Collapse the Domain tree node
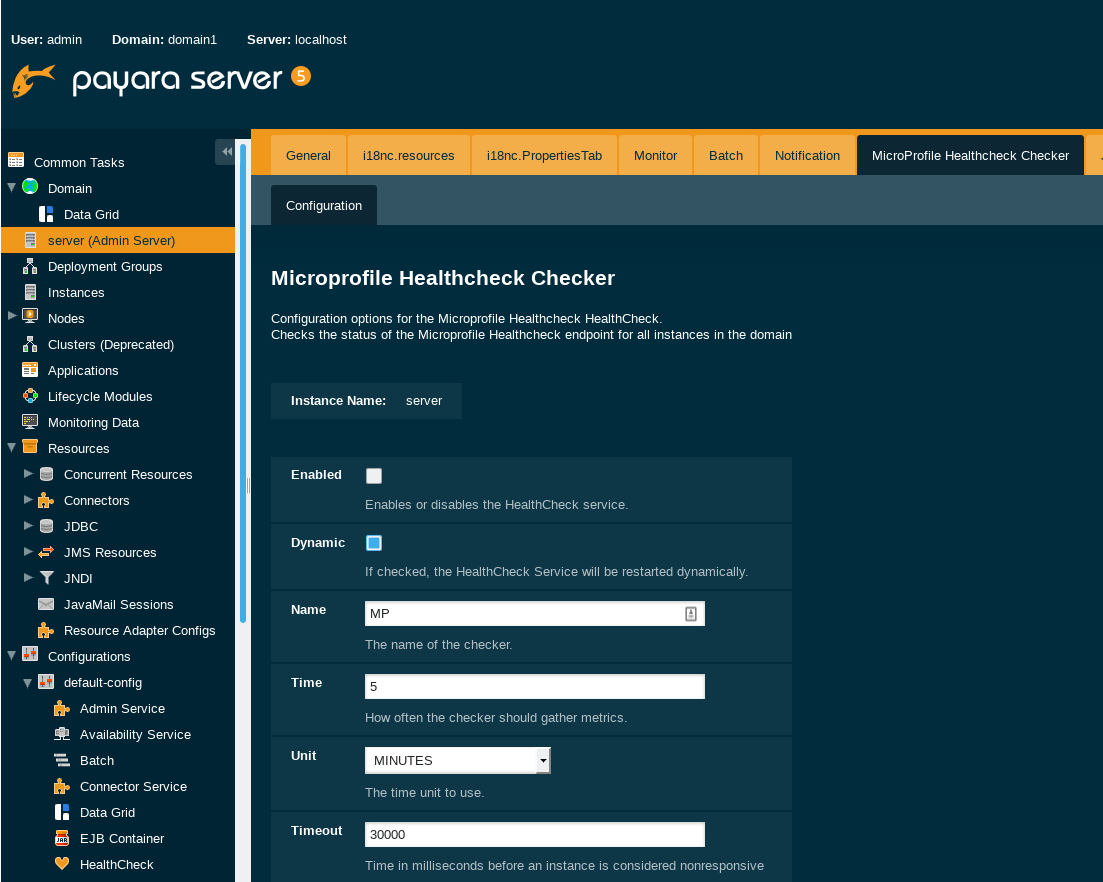This screenshot has width=1103, height=882. point(12,187)
